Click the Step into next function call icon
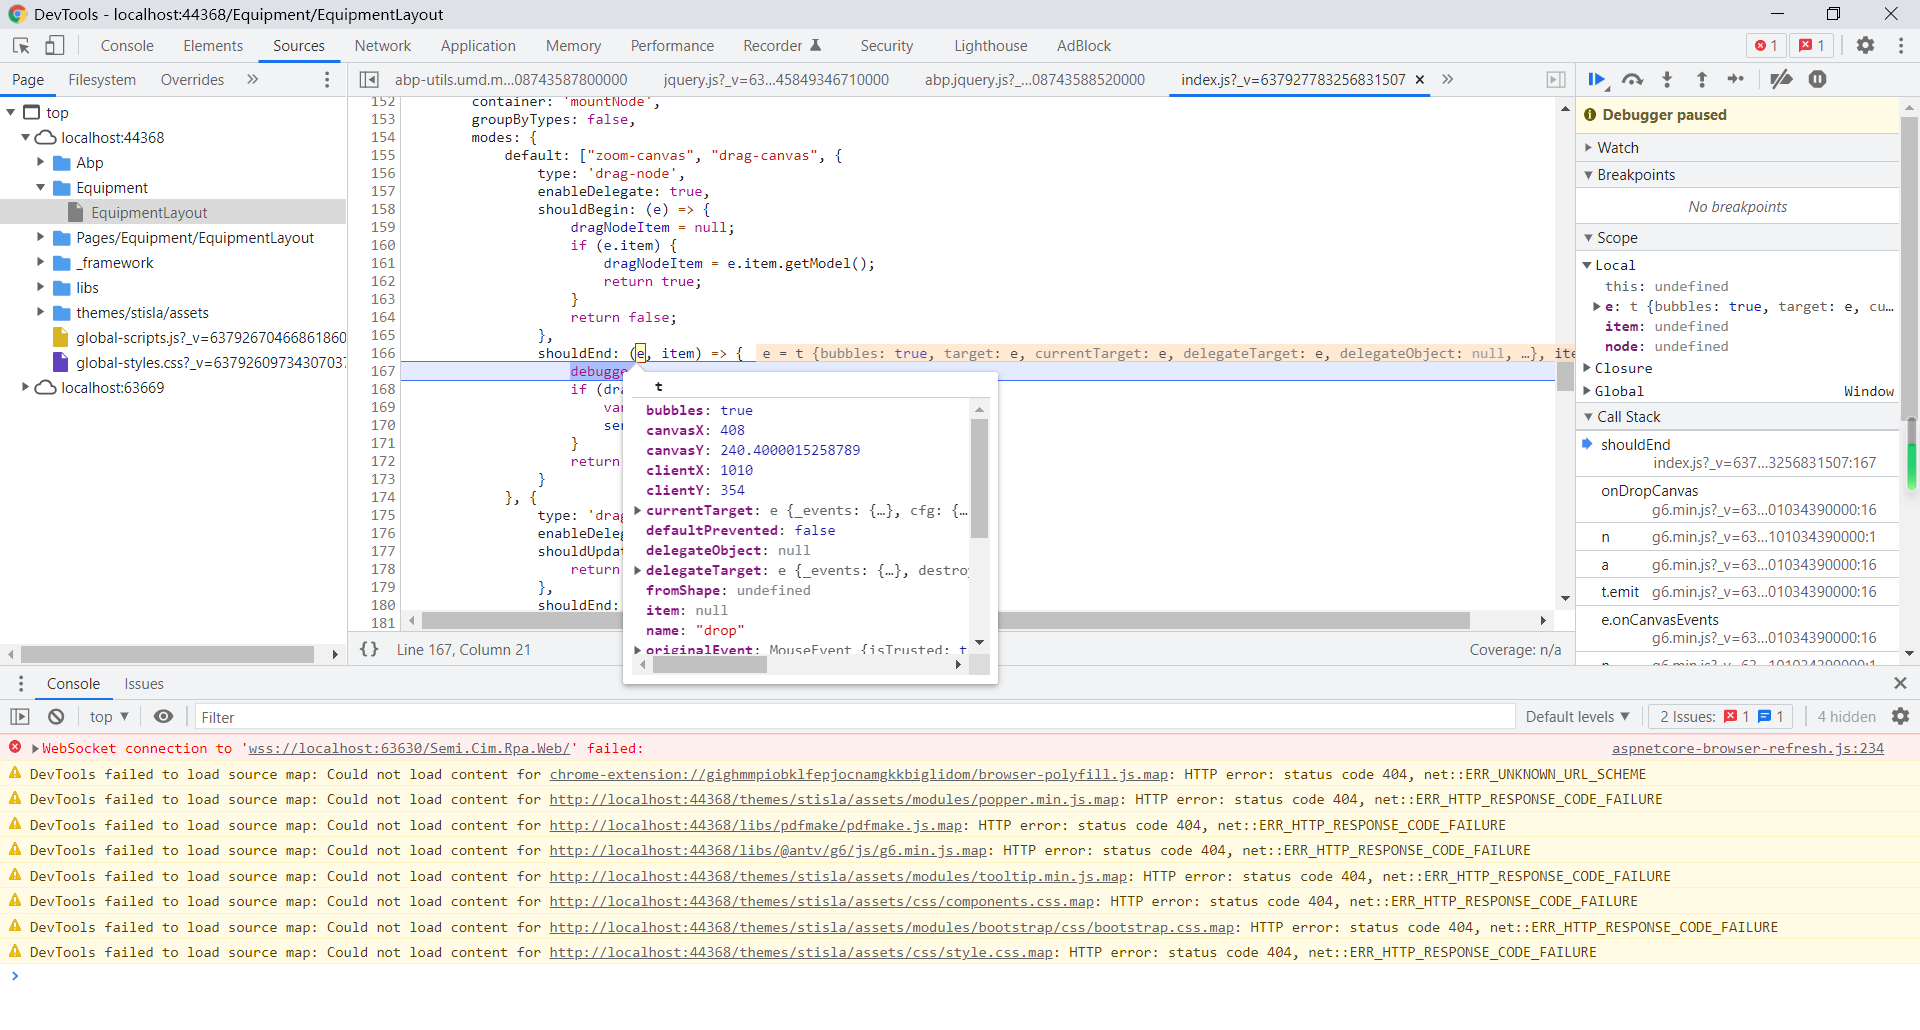 point(1667,80)
